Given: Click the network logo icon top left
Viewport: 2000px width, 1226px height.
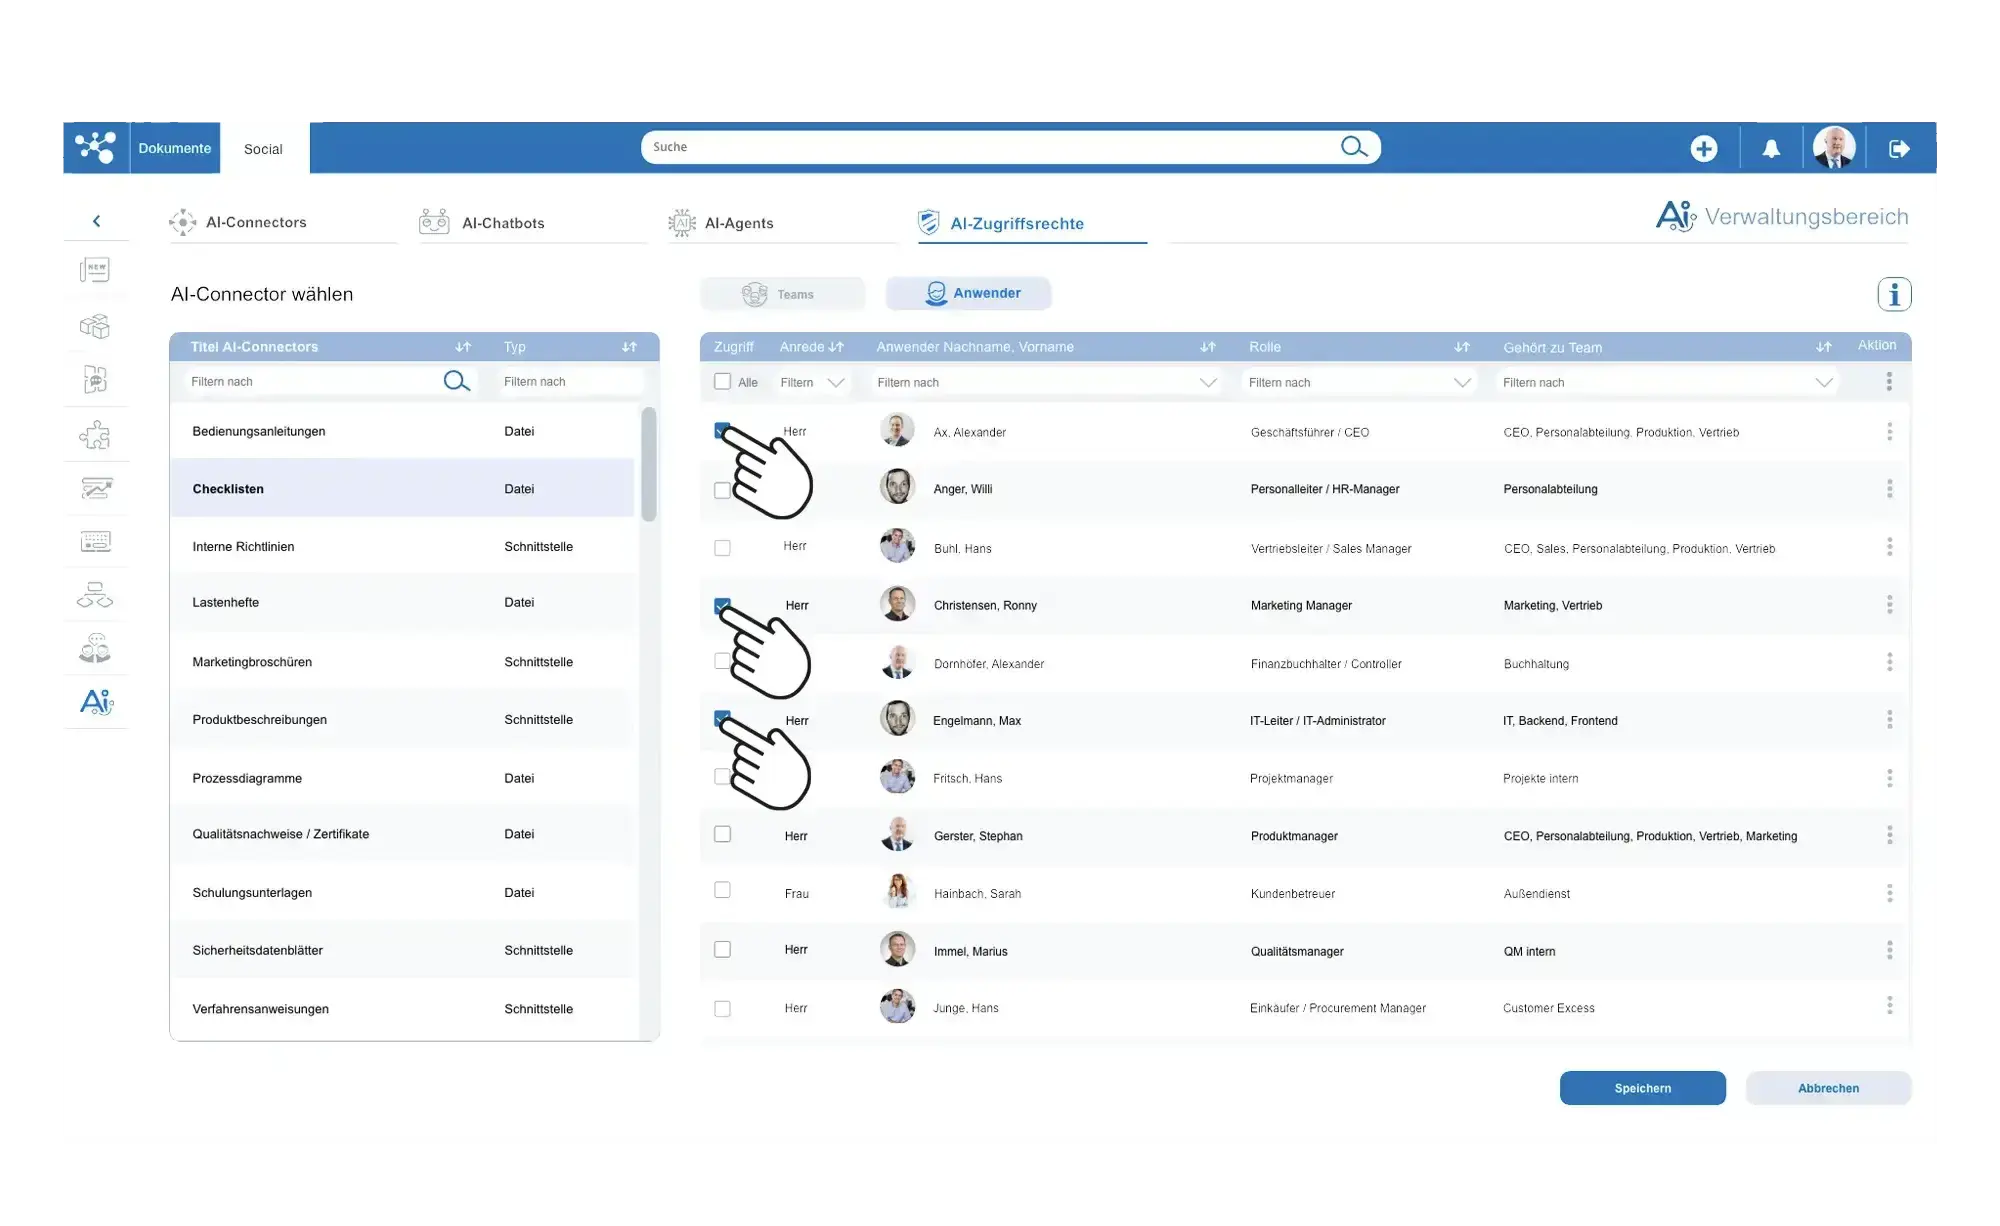Looking at the screenshot, I should click(95, 147).
